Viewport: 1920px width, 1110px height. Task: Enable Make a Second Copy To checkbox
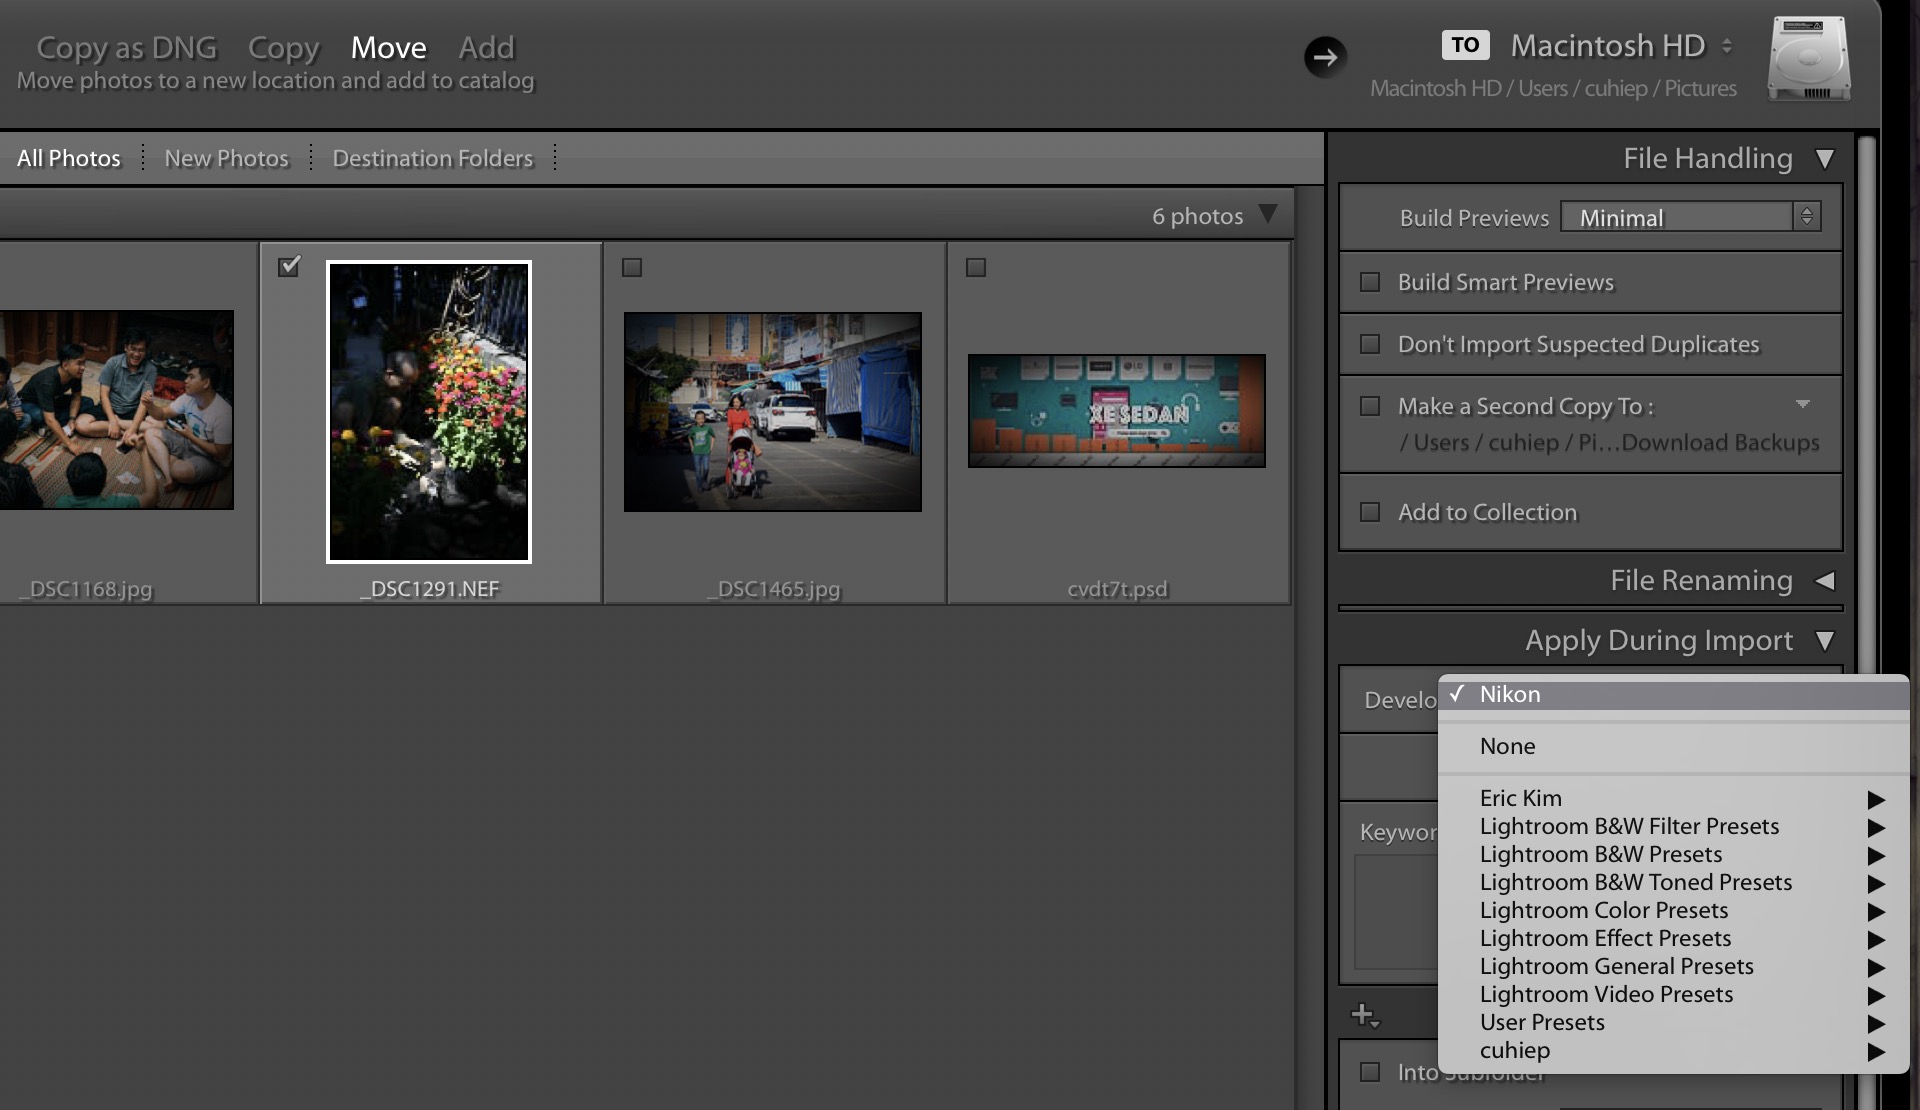tap(1372, 406)
